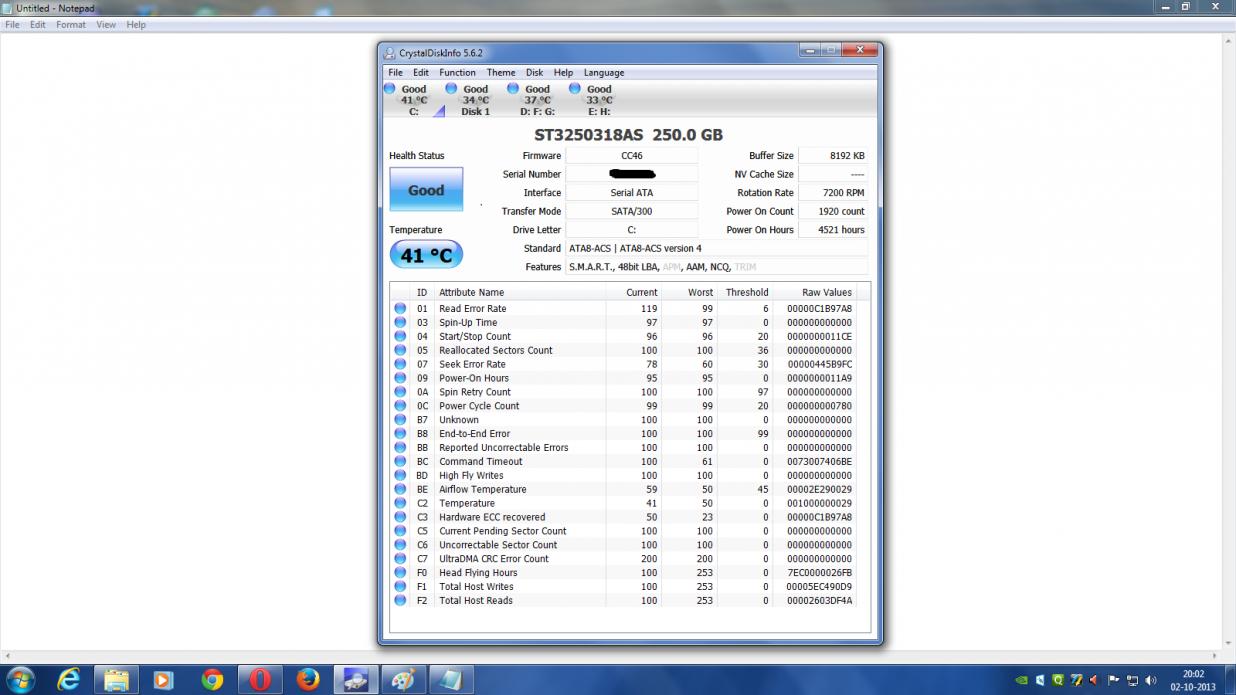Click the status orb for Current Pending Sector Count

click(400, 531)
